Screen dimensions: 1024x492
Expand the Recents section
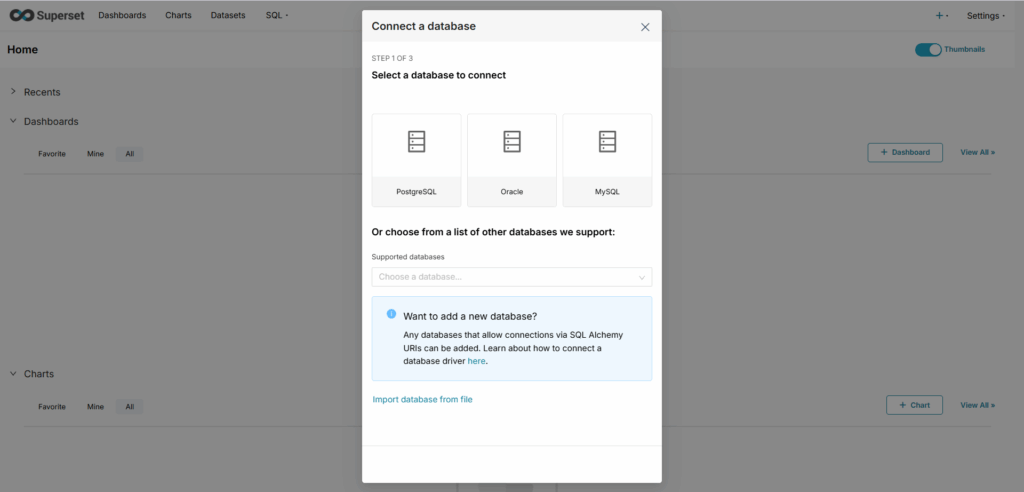14,92
